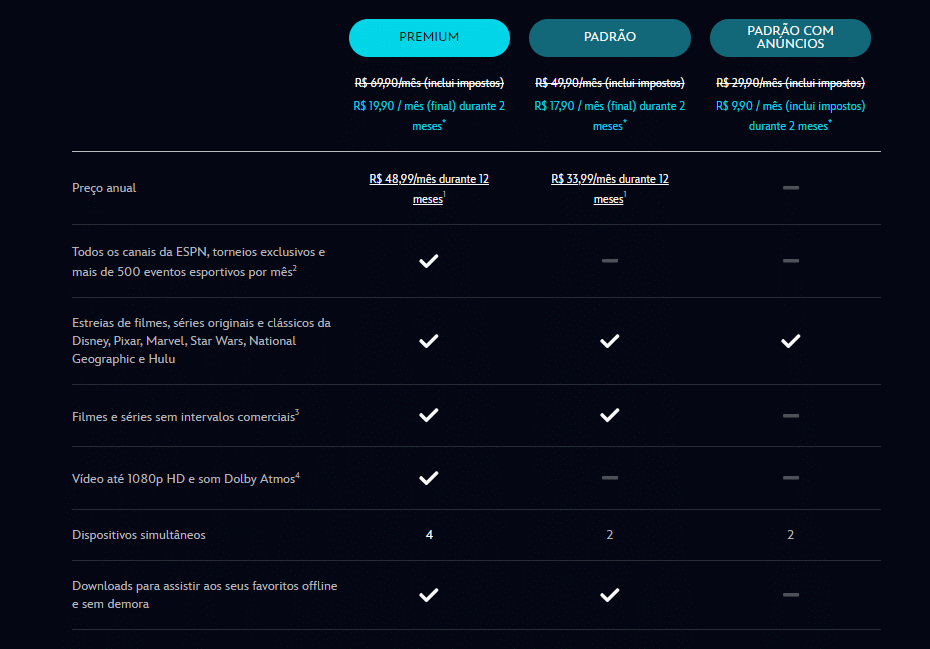930x649 pixels.
Task: Click the ad-supported plan checkmark for Disney premieres
Action: coord(791,341)
